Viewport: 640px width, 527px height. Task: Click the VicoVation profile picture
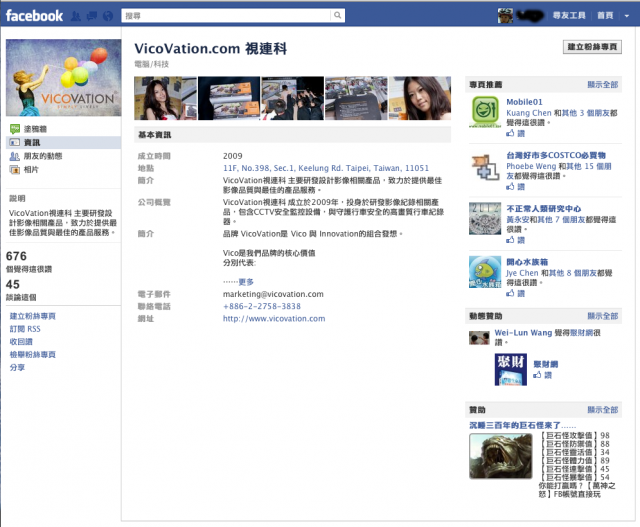pos(64,78)
